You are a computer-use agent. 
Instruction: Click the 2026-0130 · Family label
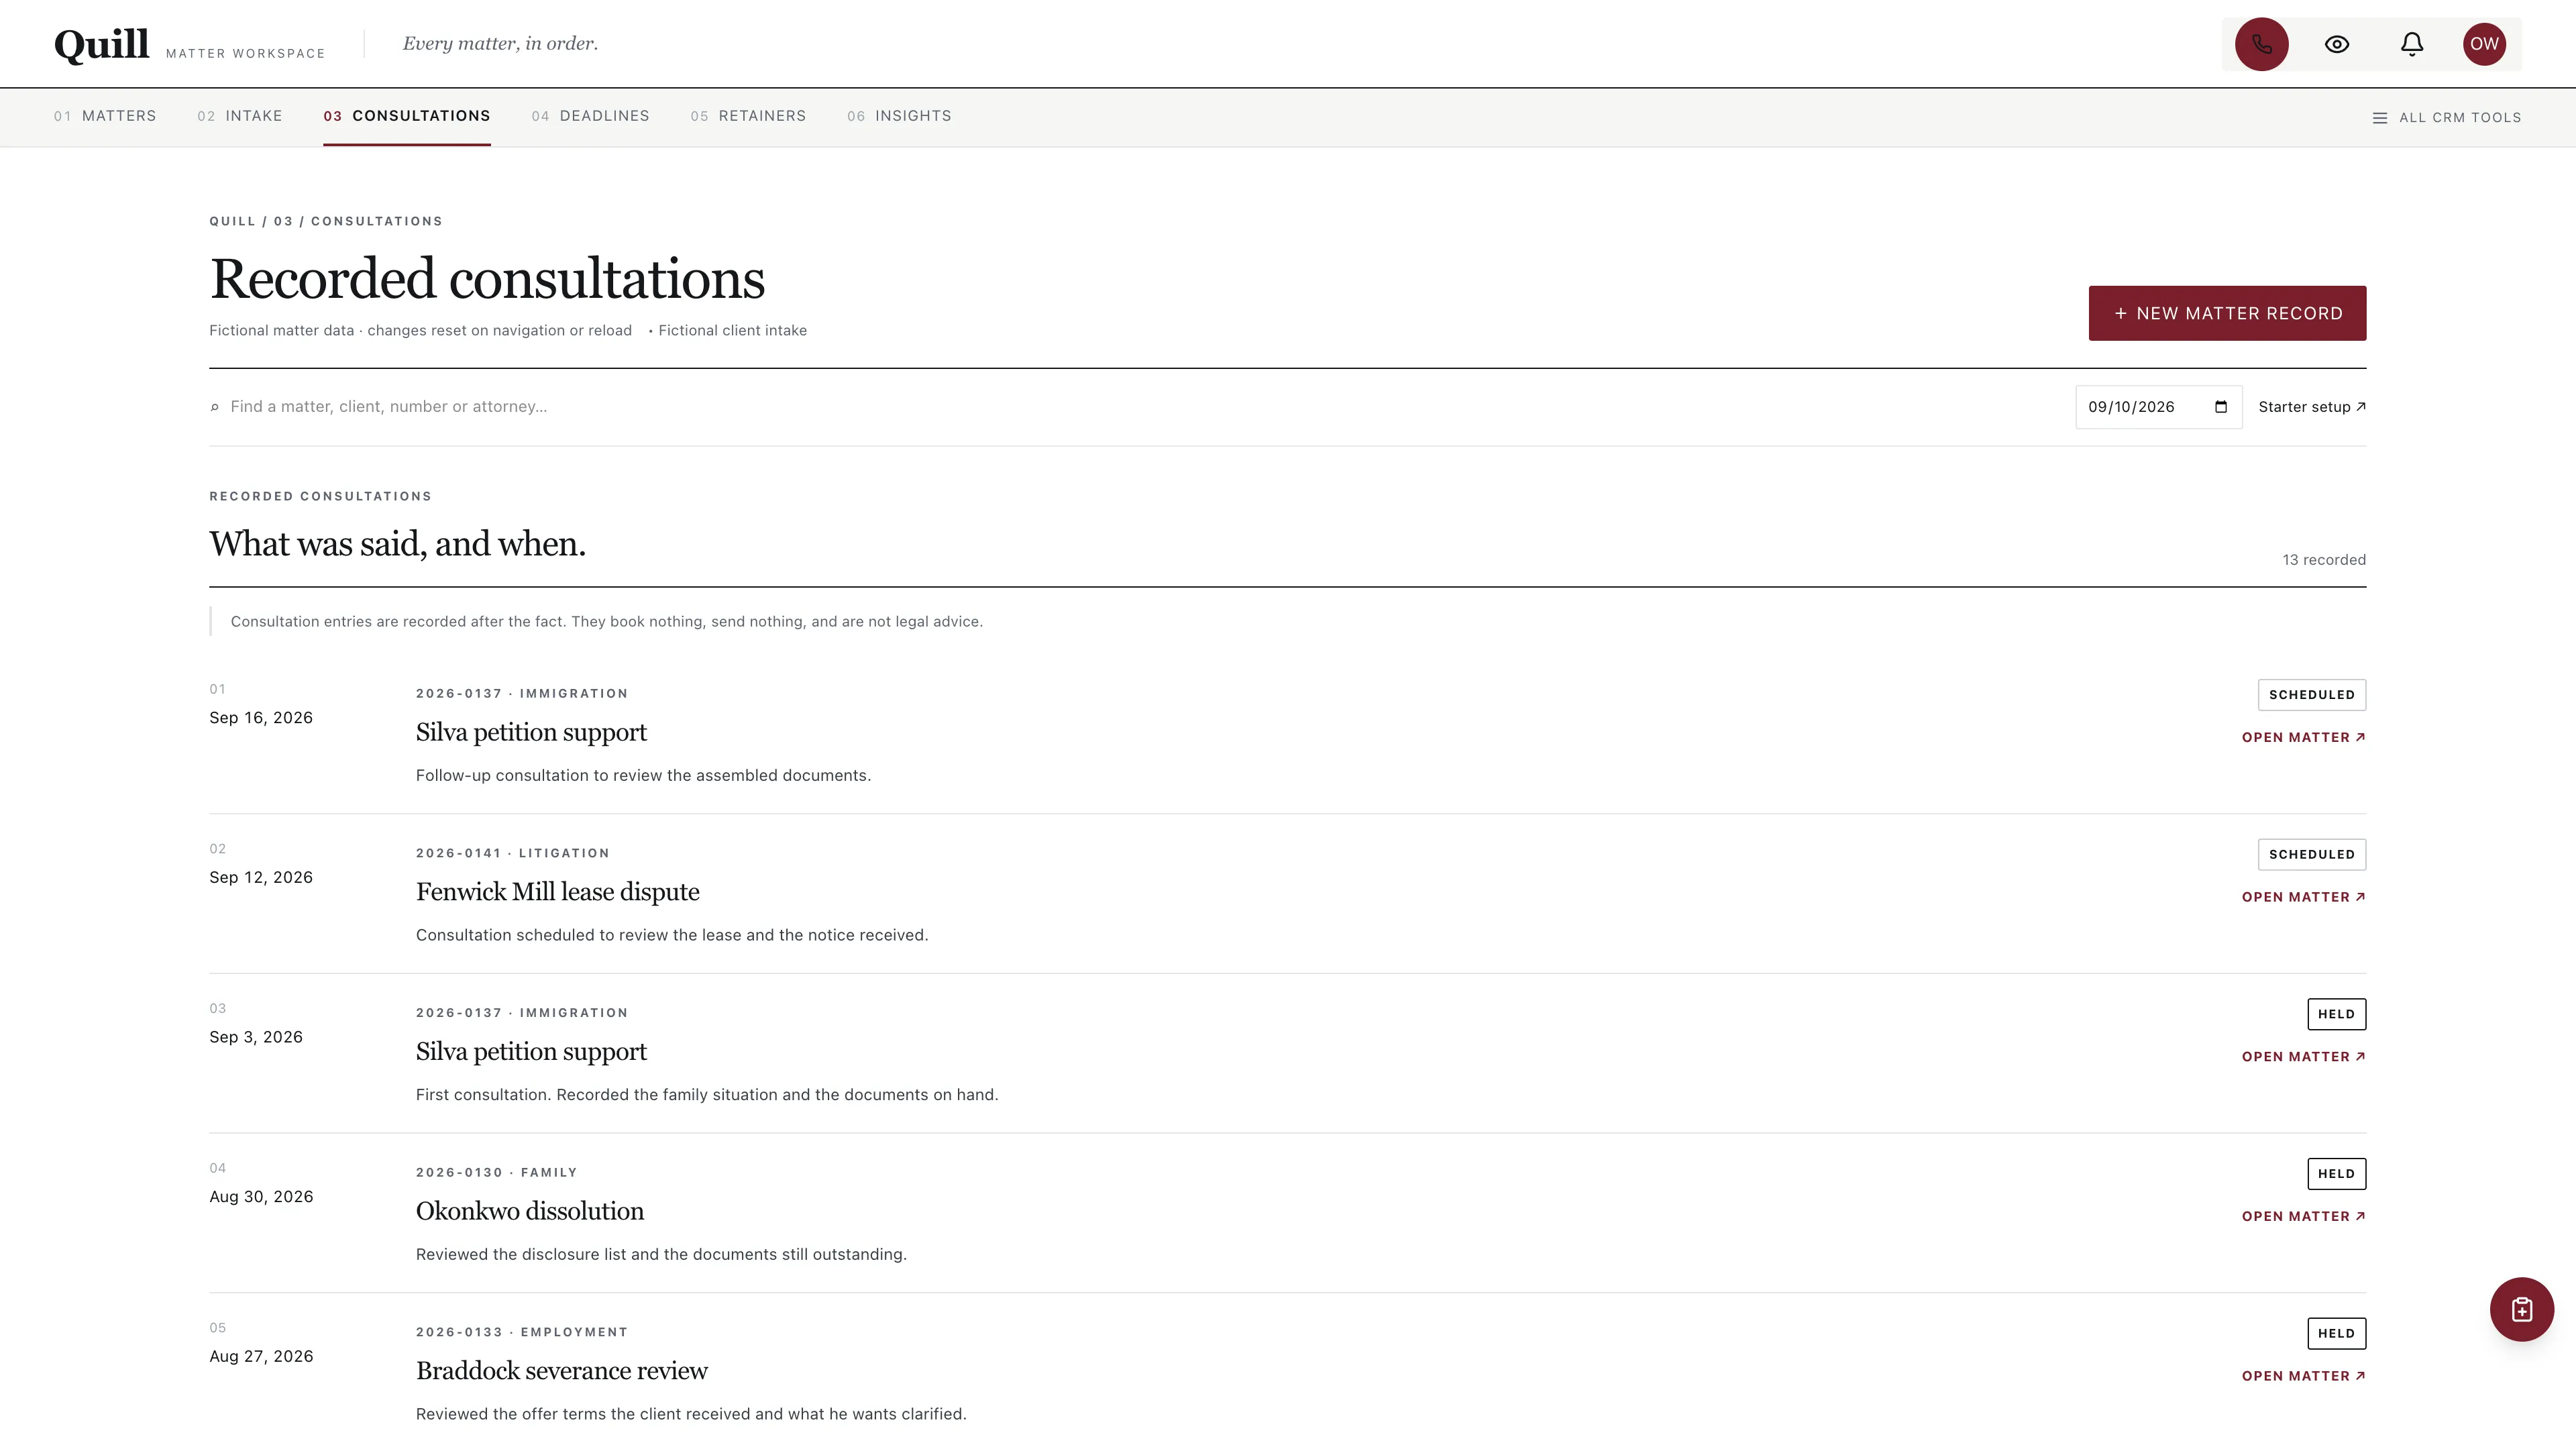tap(496, 1172)
